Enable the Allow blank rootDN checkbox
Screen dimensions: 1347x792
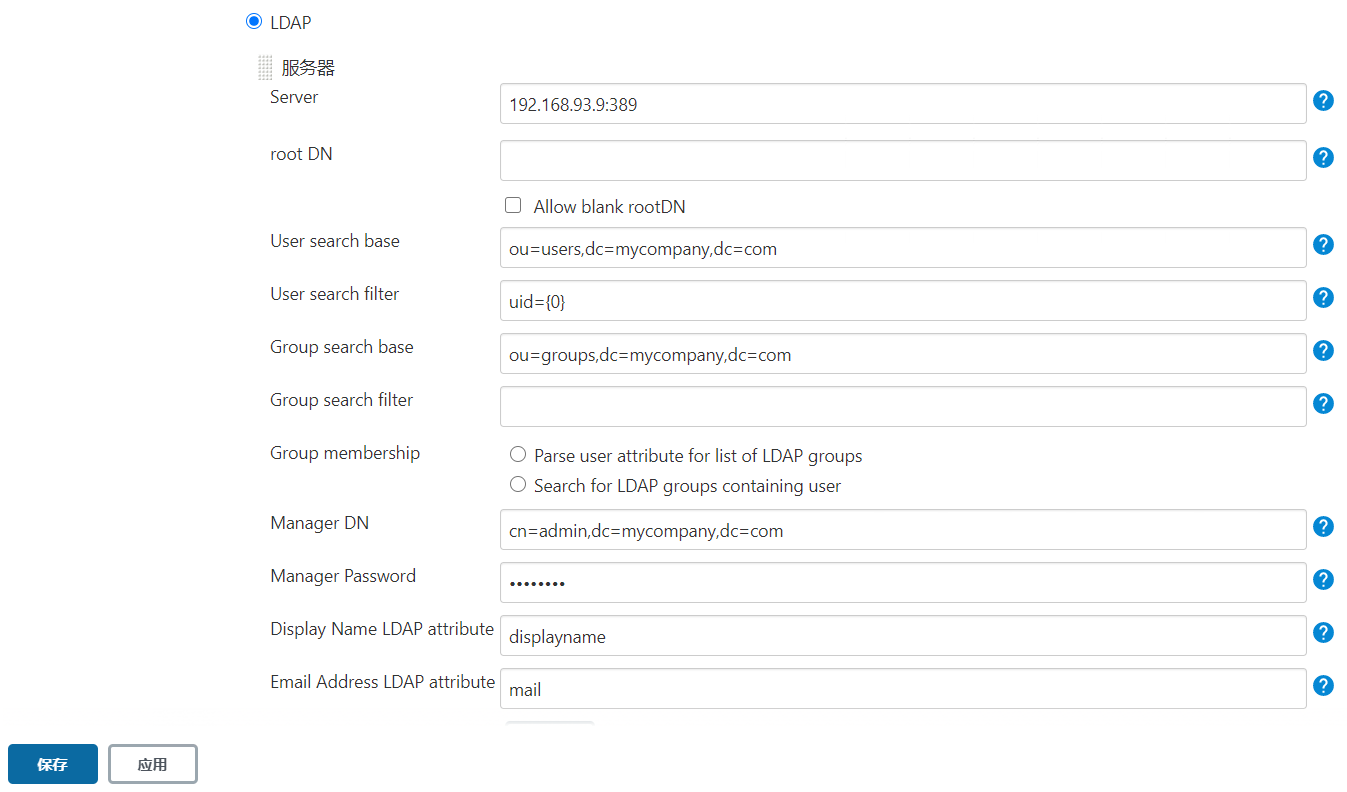tap(513, 205)
